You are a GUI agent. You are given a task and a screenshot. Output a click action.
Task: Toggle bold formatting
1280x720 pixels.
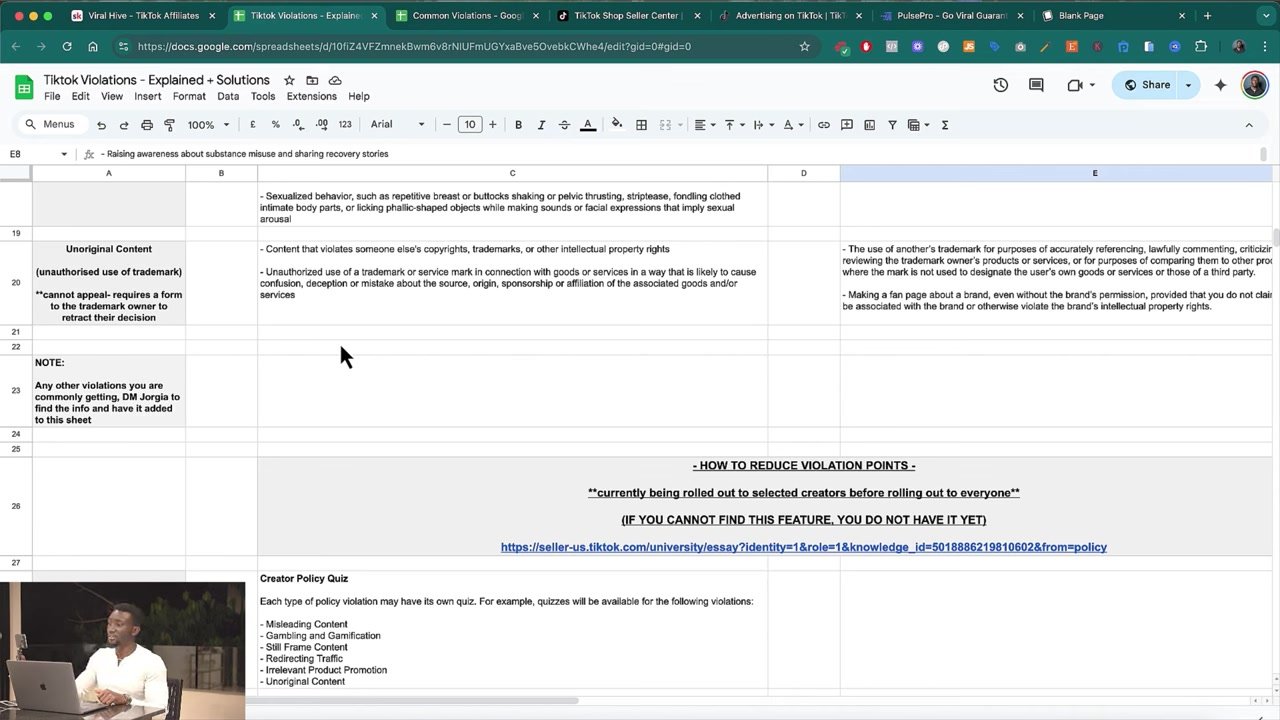pyautogui.click(x=518, y=125)
